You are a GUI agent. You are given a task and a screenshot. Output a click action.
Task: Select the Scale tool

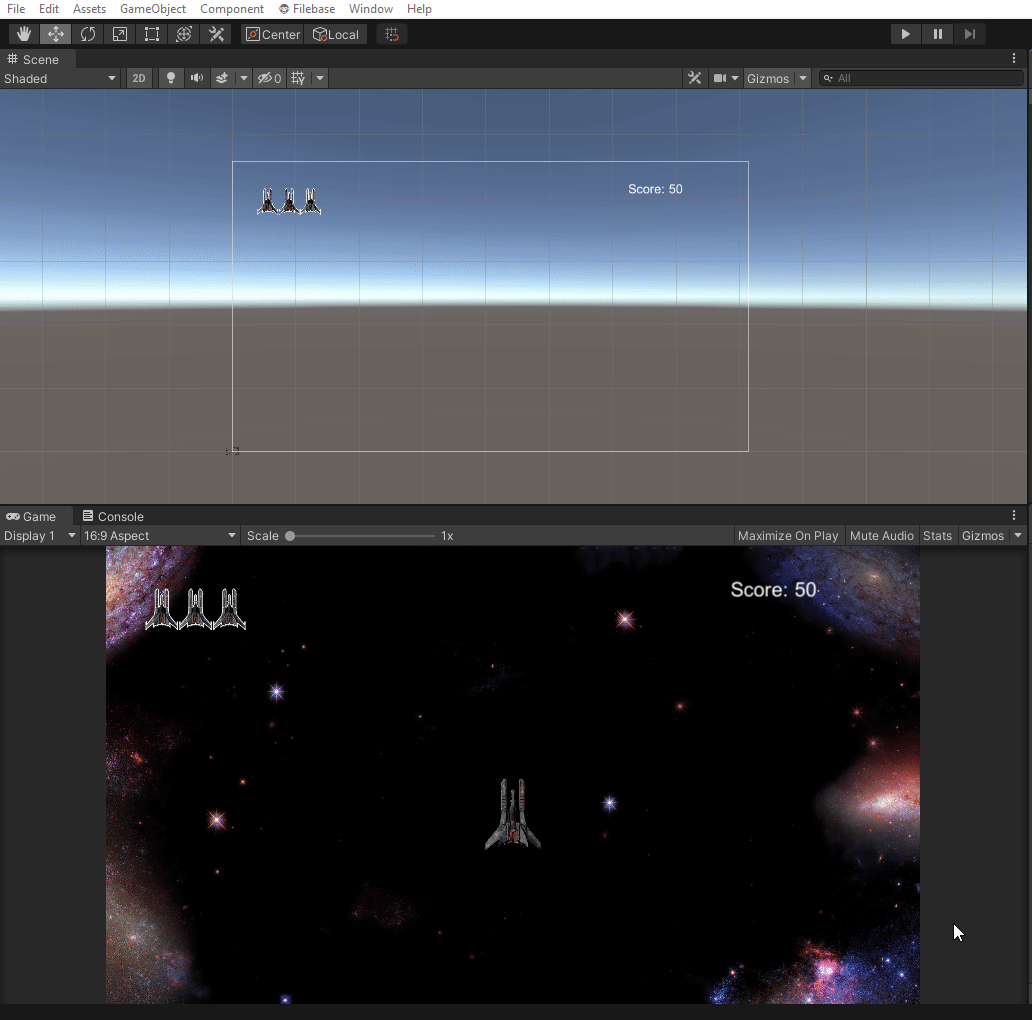click(x=119, y=33)
